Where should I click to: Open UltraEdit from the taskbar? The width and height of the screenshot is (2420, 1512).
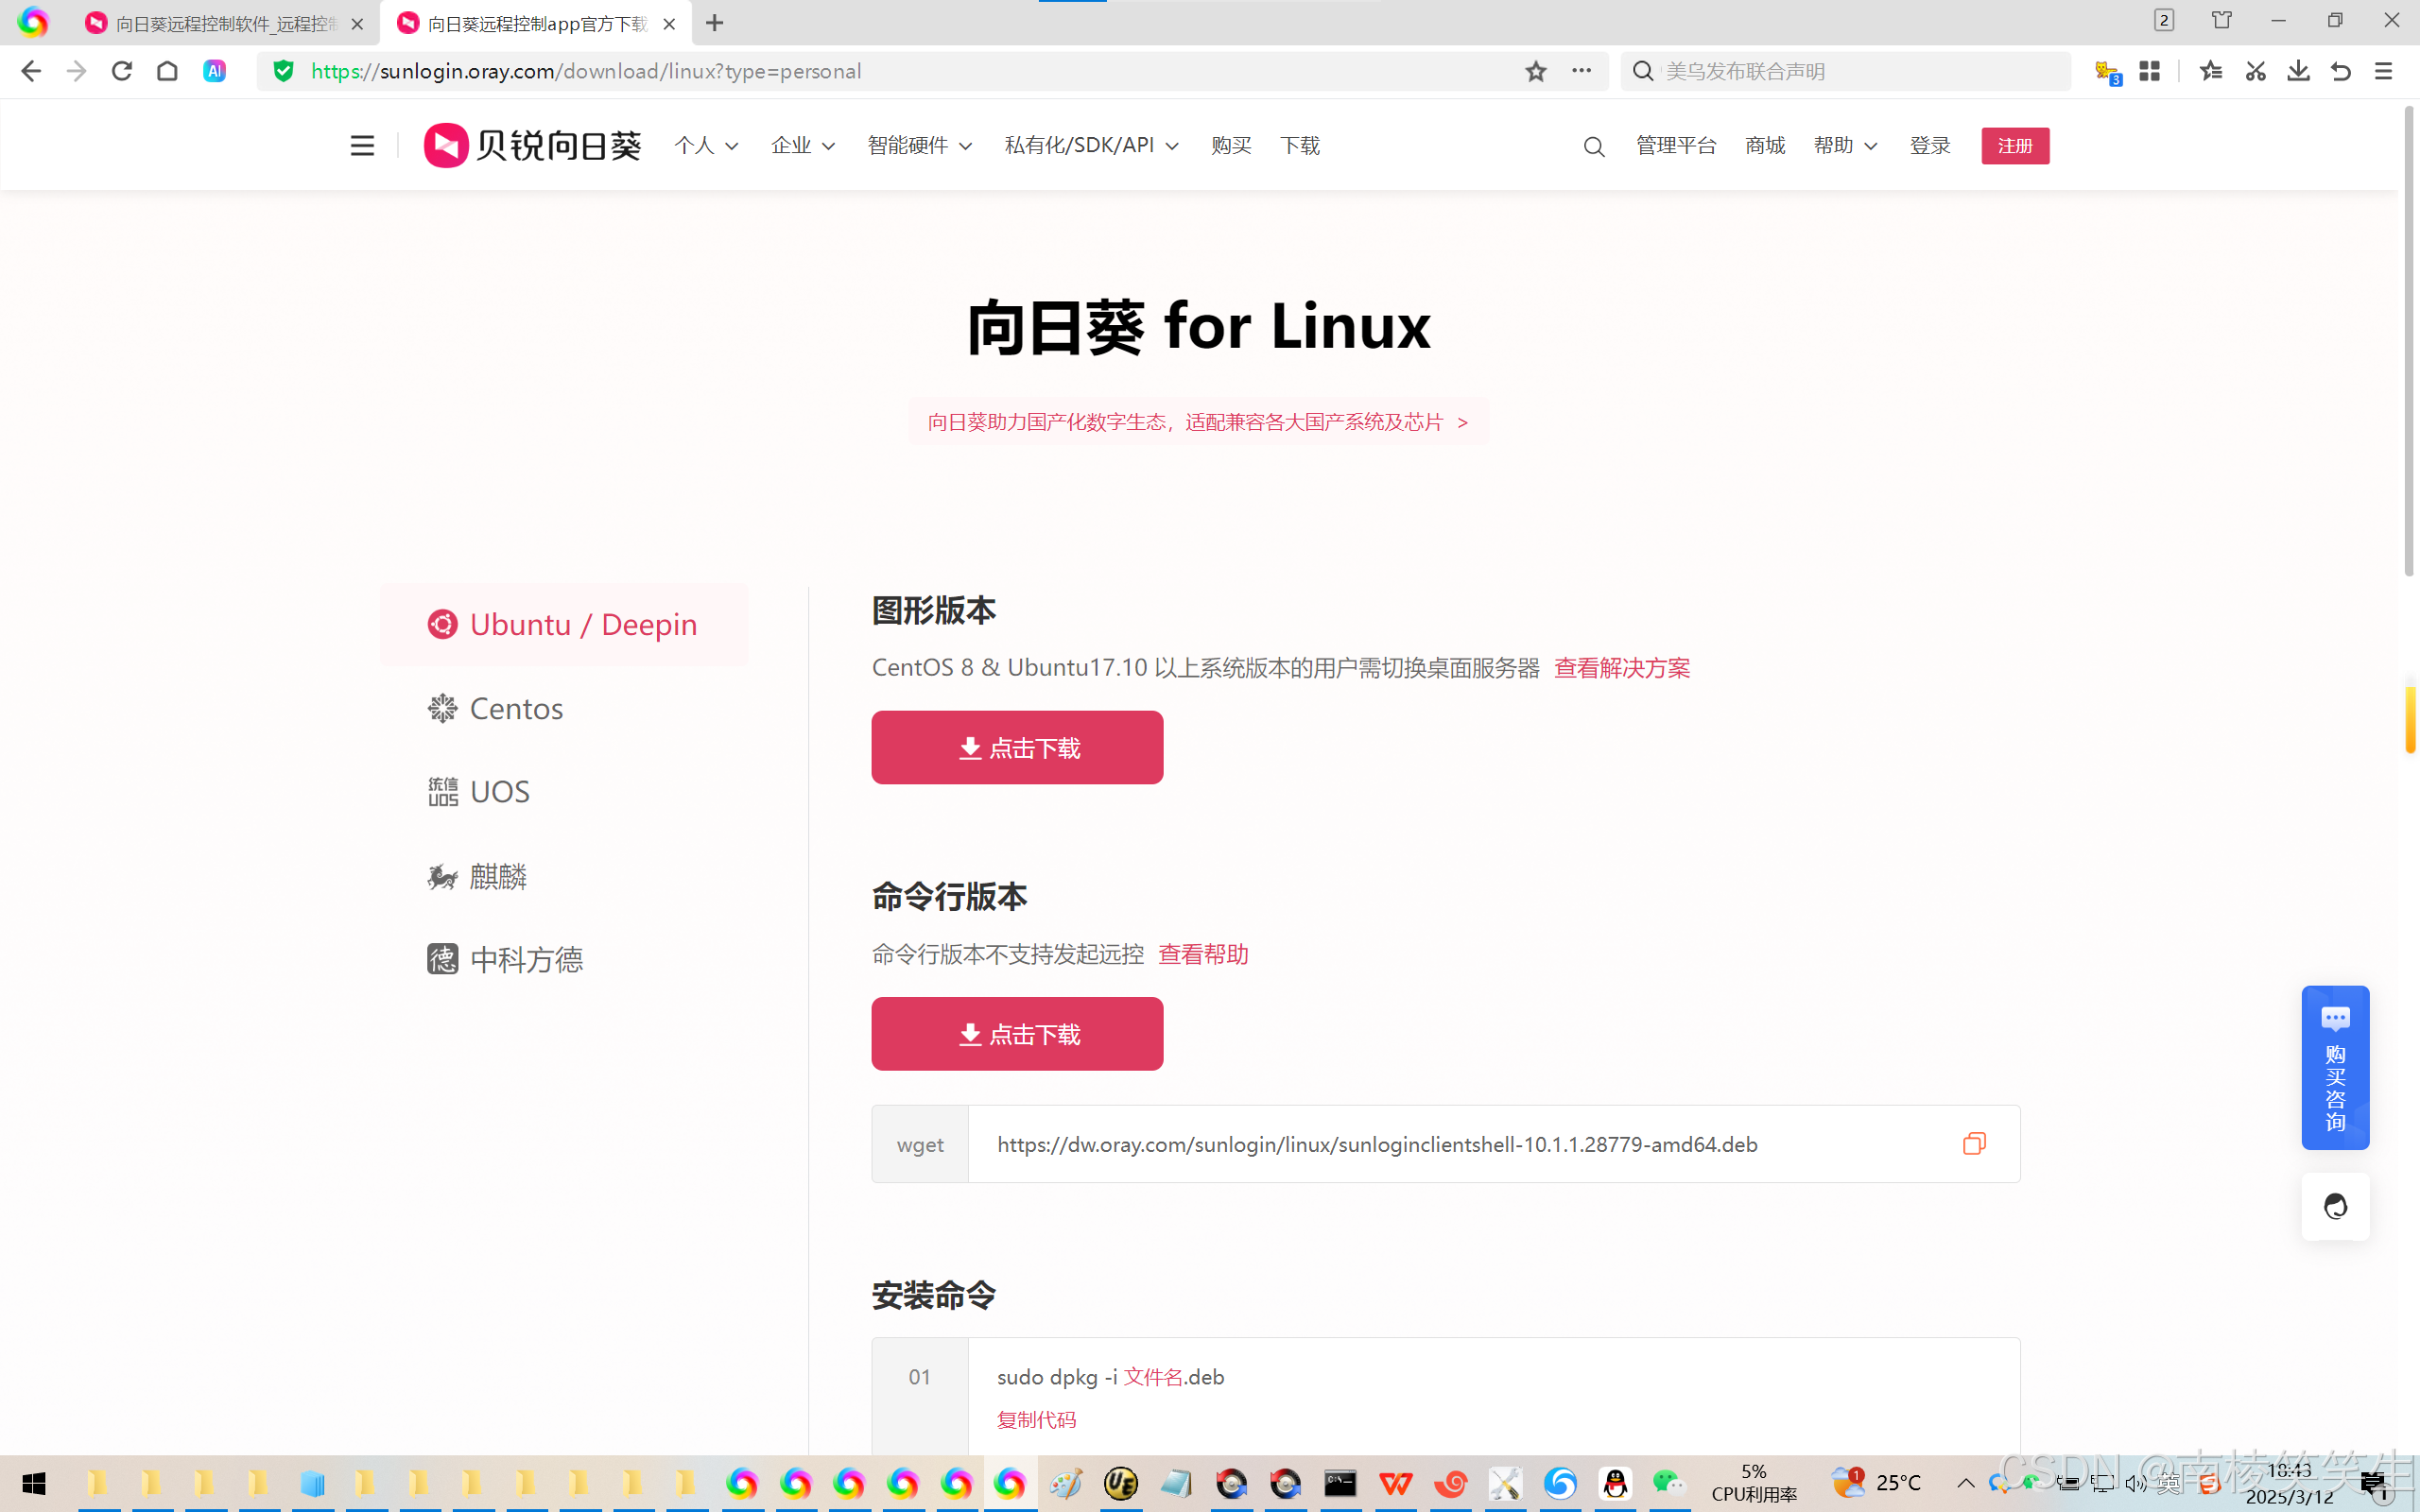click(1121, 1483)
